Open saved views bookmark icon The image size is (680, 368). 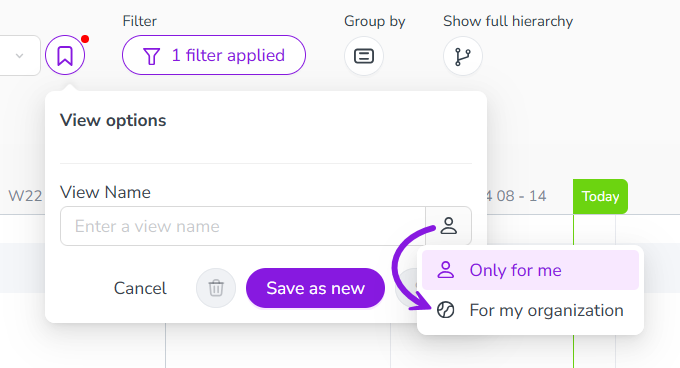coord(65,55)
